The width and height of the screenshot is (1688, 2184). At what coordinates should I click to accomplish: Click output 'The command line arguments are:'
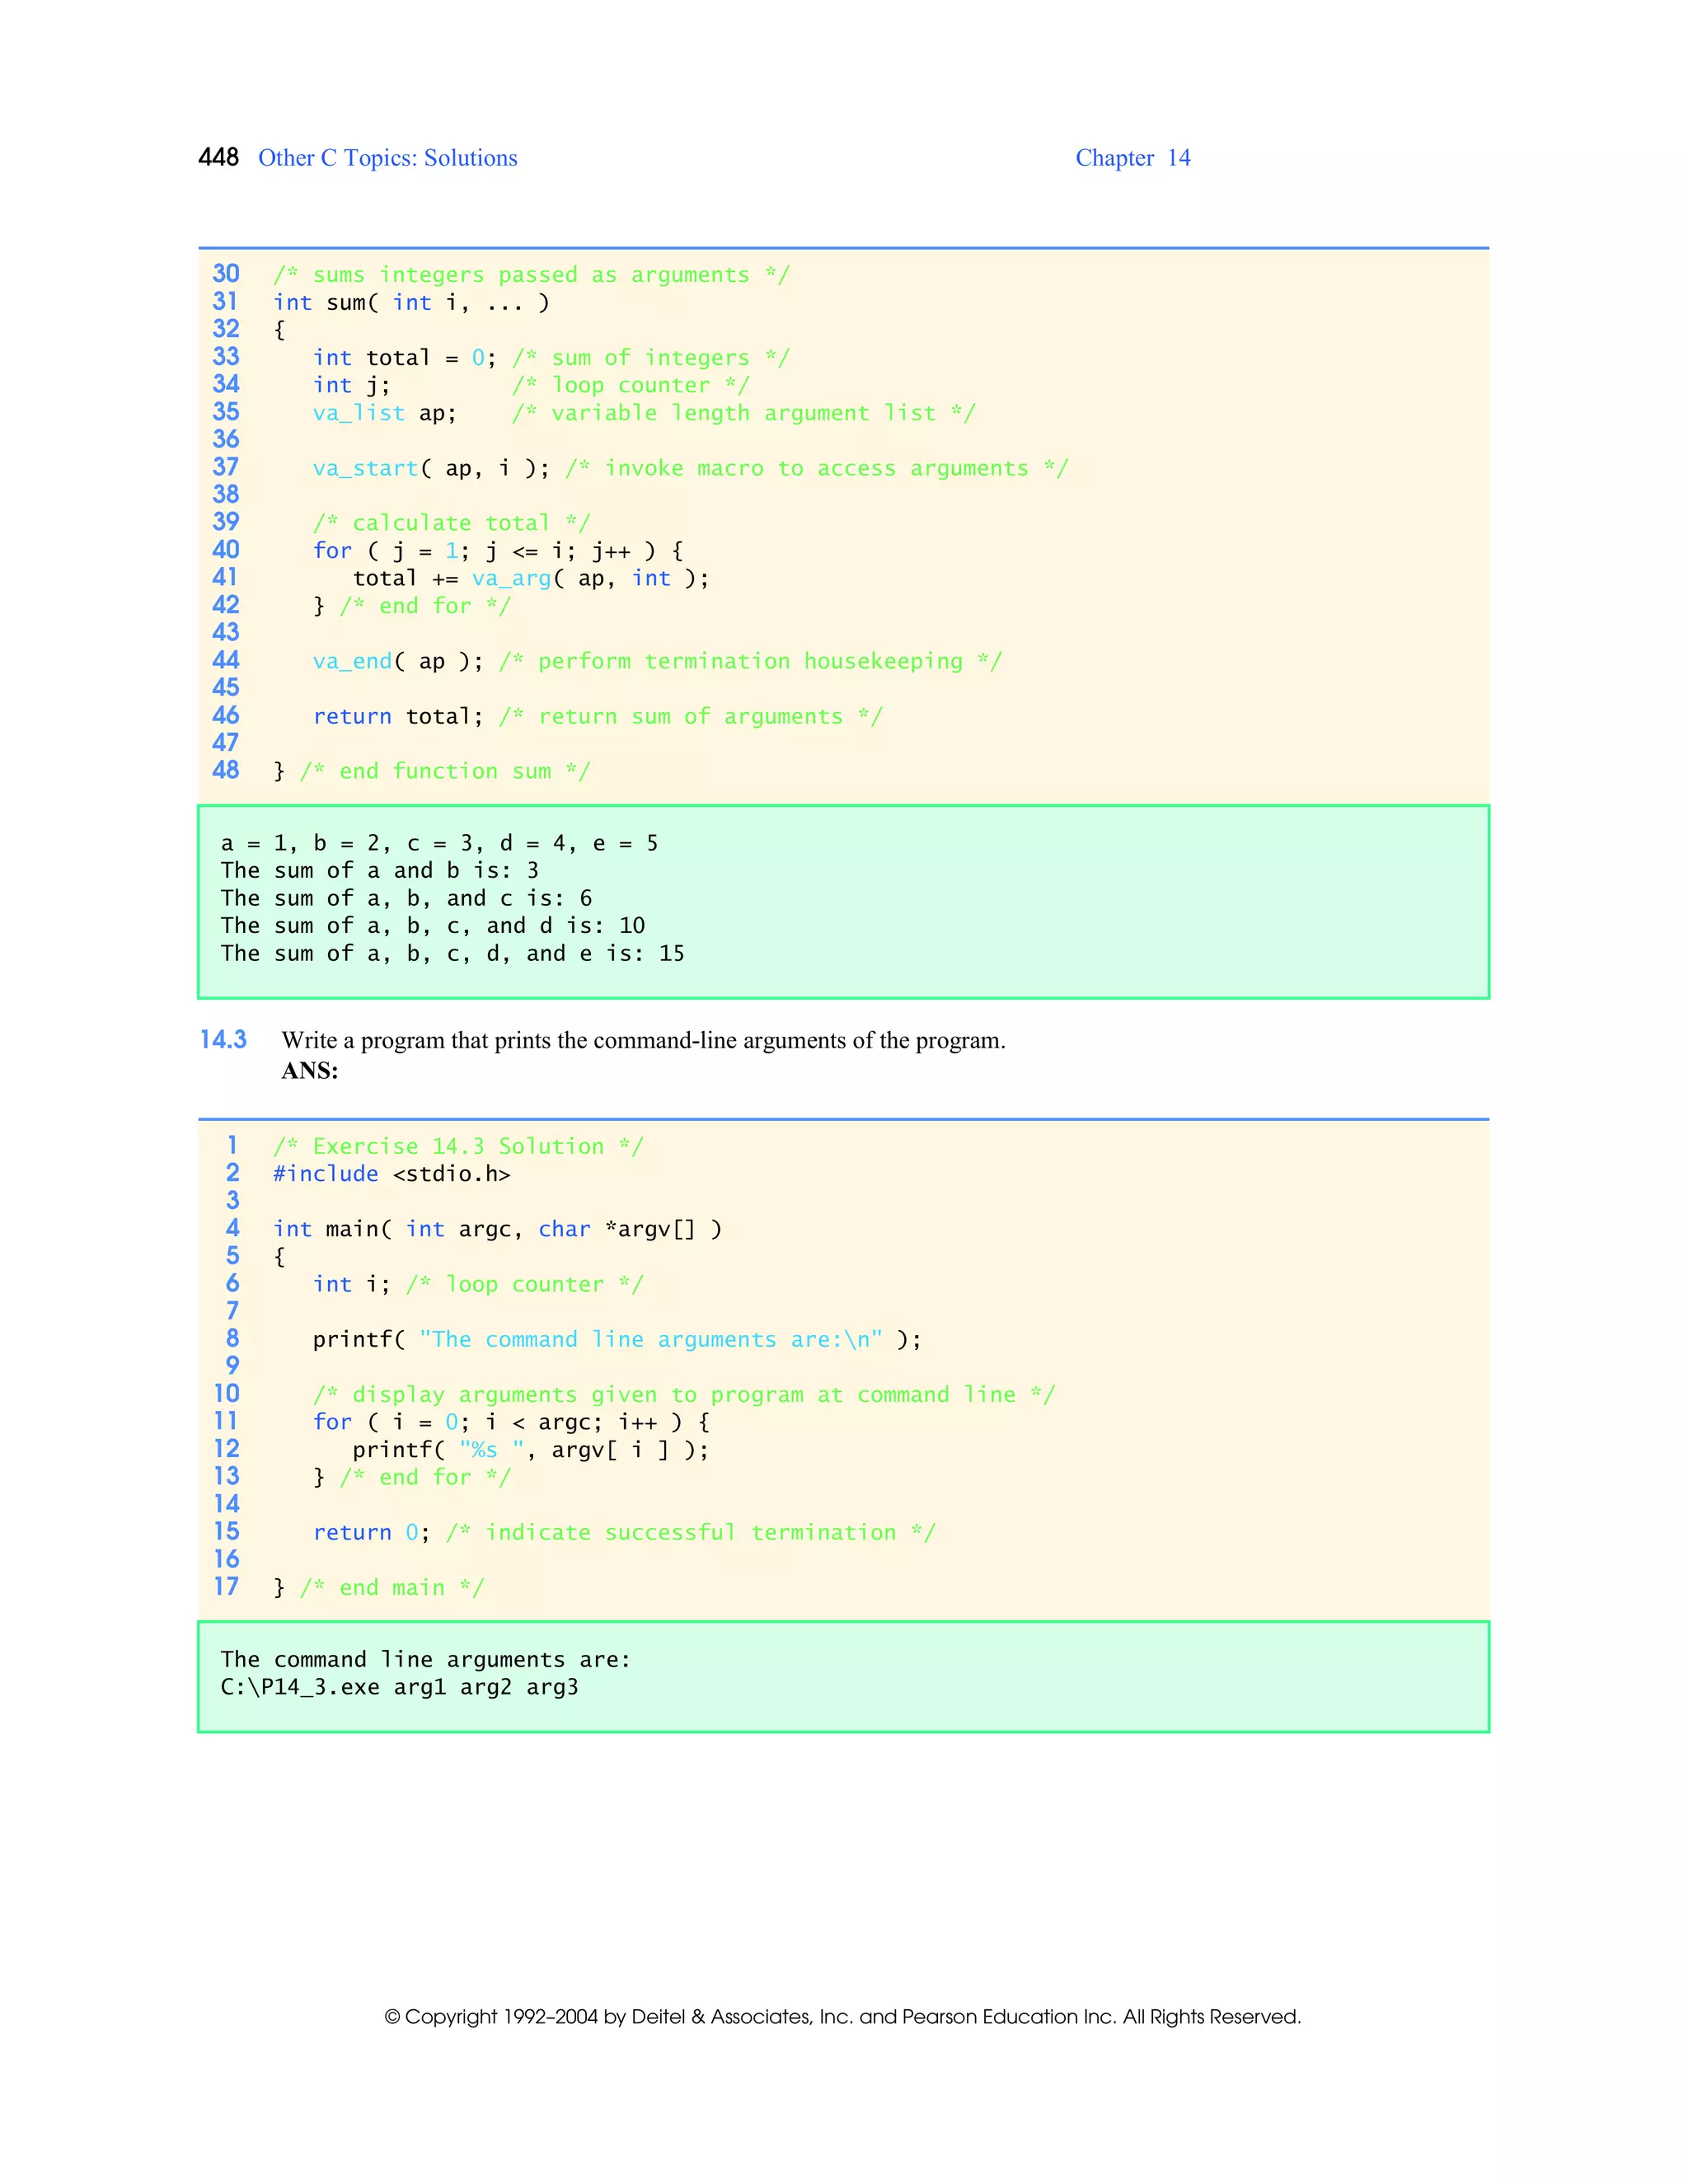425,1660
